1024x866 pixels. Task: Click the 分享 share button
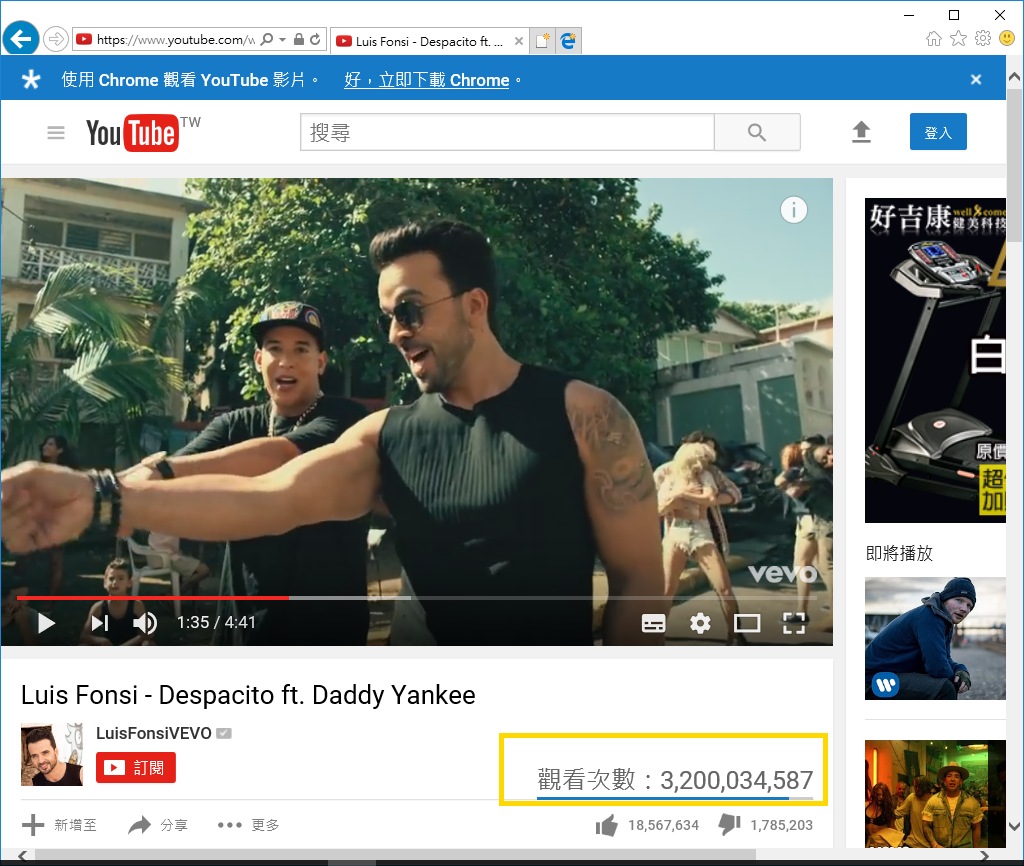click(158, 825)
